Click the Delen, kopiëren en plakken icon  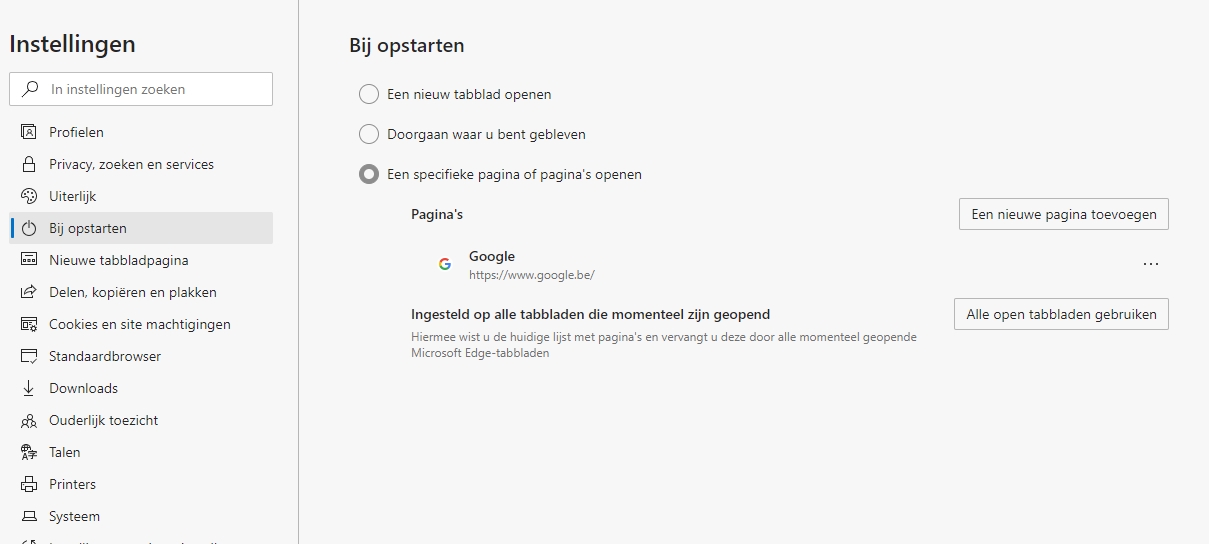pyautogui.click(x=29, y=292)
